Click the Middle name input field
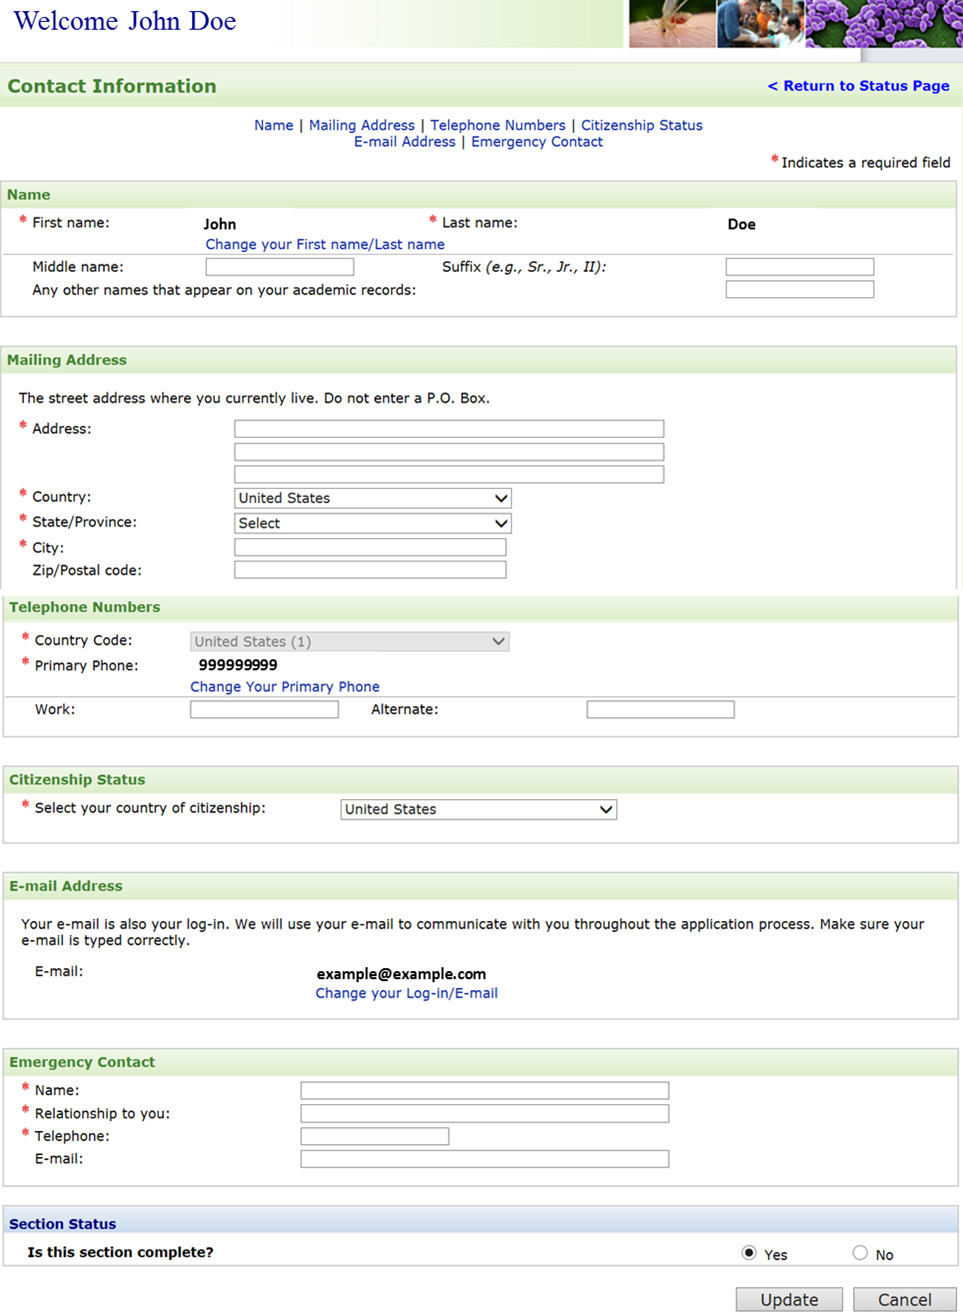 [280, 267]
